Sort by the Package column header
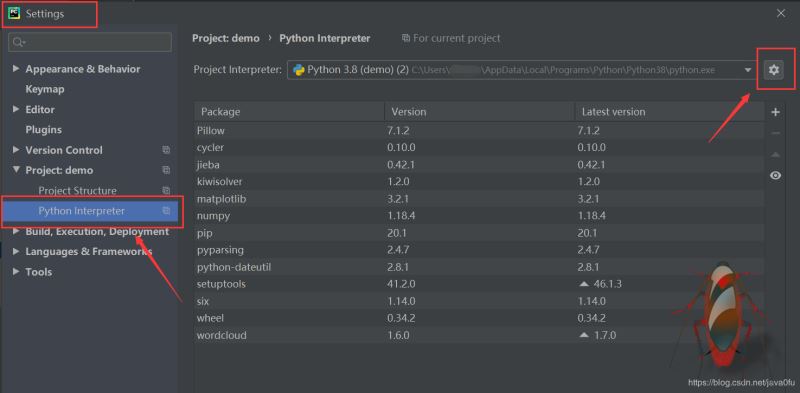This screenshot has width=800, height=393. point(289,112)
